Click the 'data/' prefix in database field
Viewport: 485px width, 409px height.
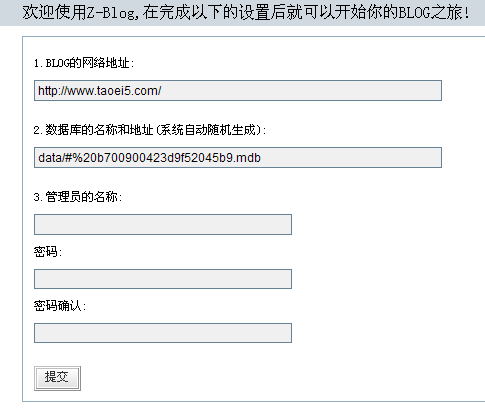point(50,158)
